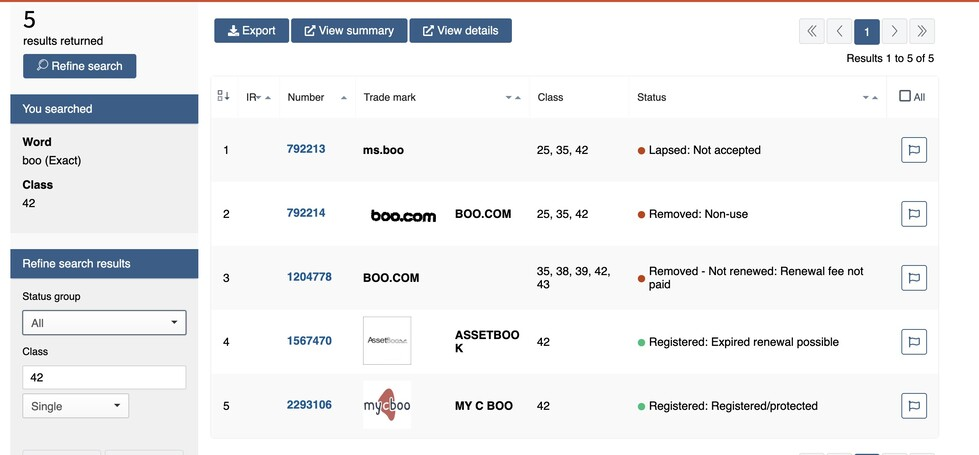The image size is (979, 455).
Task: Open the Single class mode dropdown
Action: coord(76,406)
